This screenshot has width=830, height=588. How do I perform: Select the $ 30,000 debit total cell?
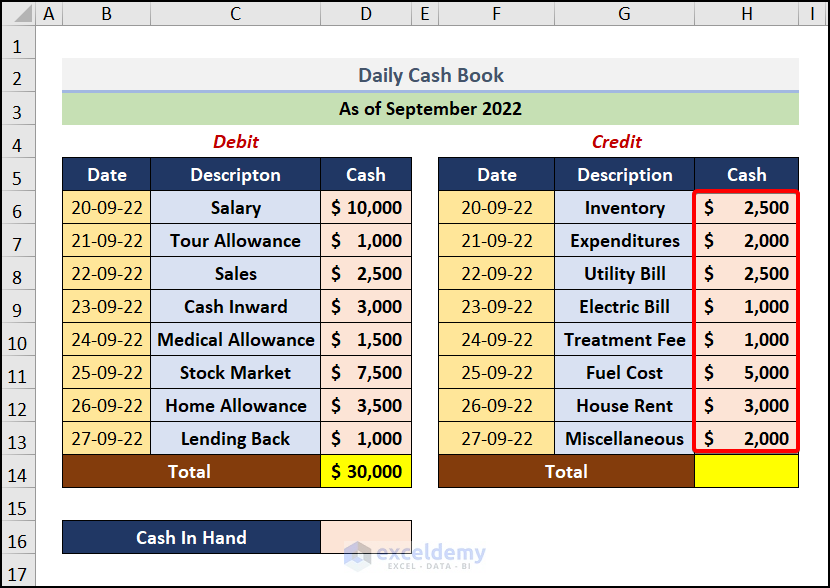(x=366, y=472)
